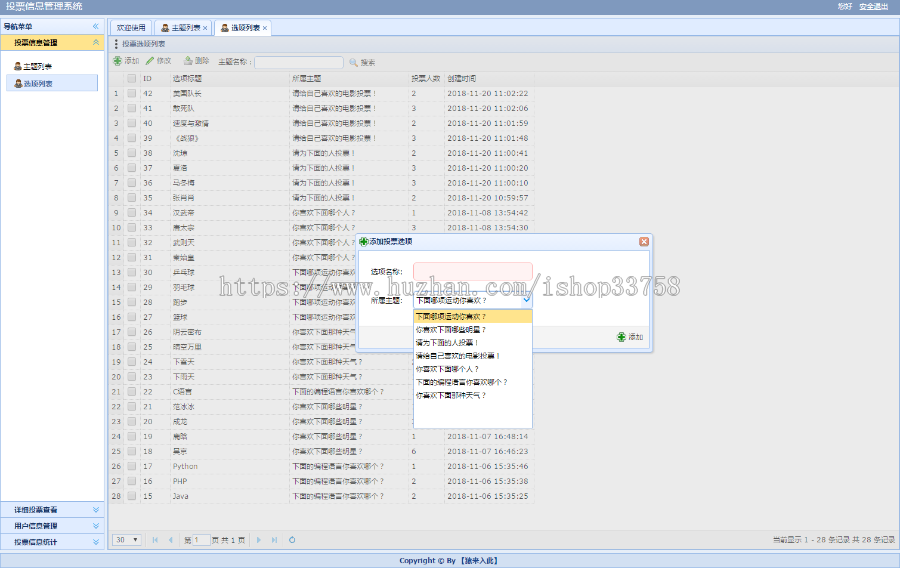Open 选项列表 in the sidebar
Viewport: 900px width, 568px height.
click(x=38, y=84)
